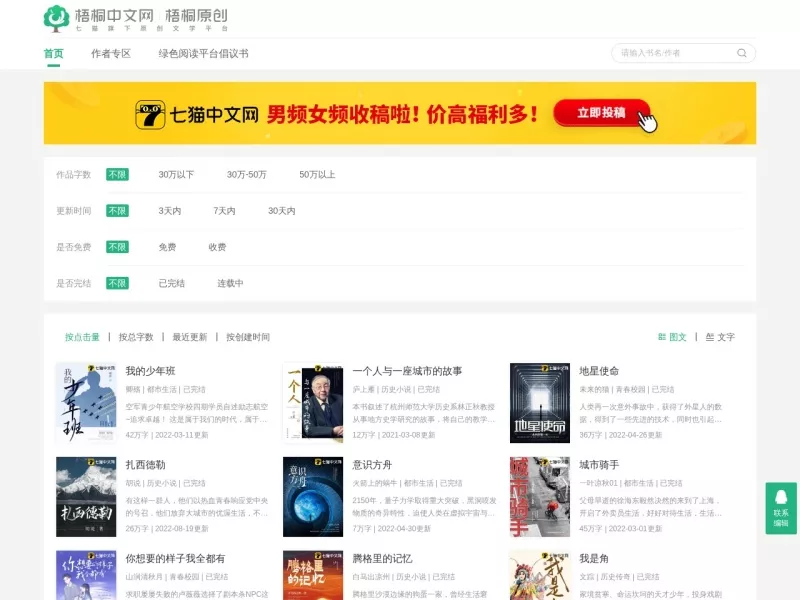
Task: Select 不限 for 是否完结 filter
Action: pyautogui.click(x=117, y=283)
